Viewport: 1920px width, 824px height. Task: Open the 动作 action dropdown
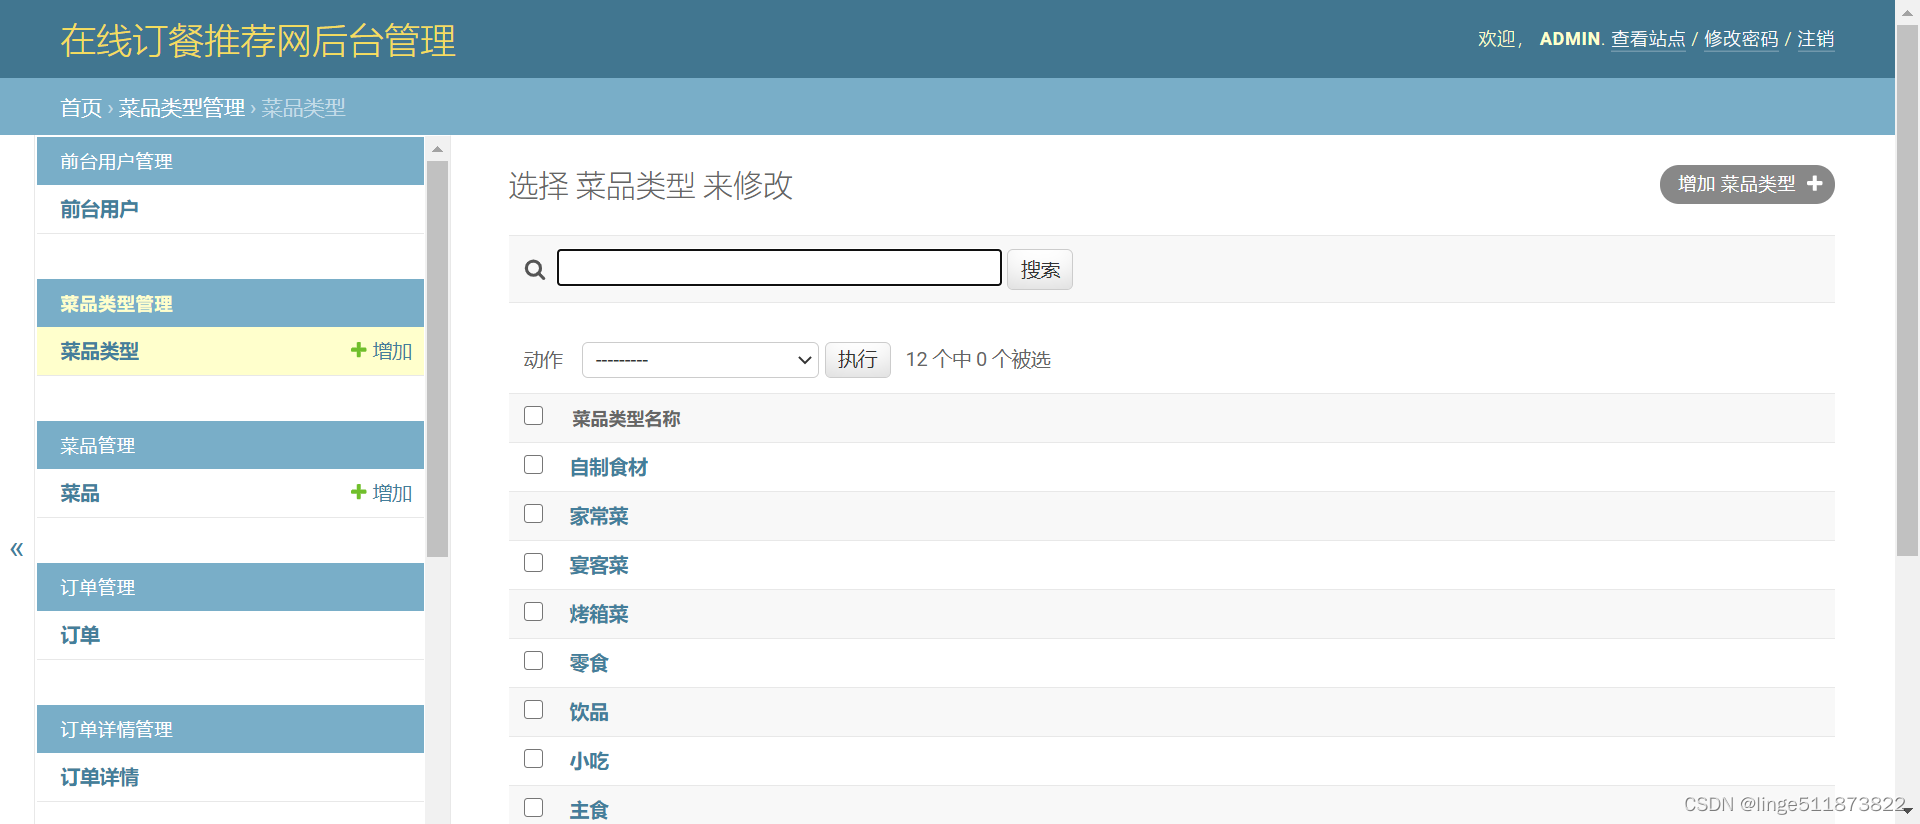(700, 360)
